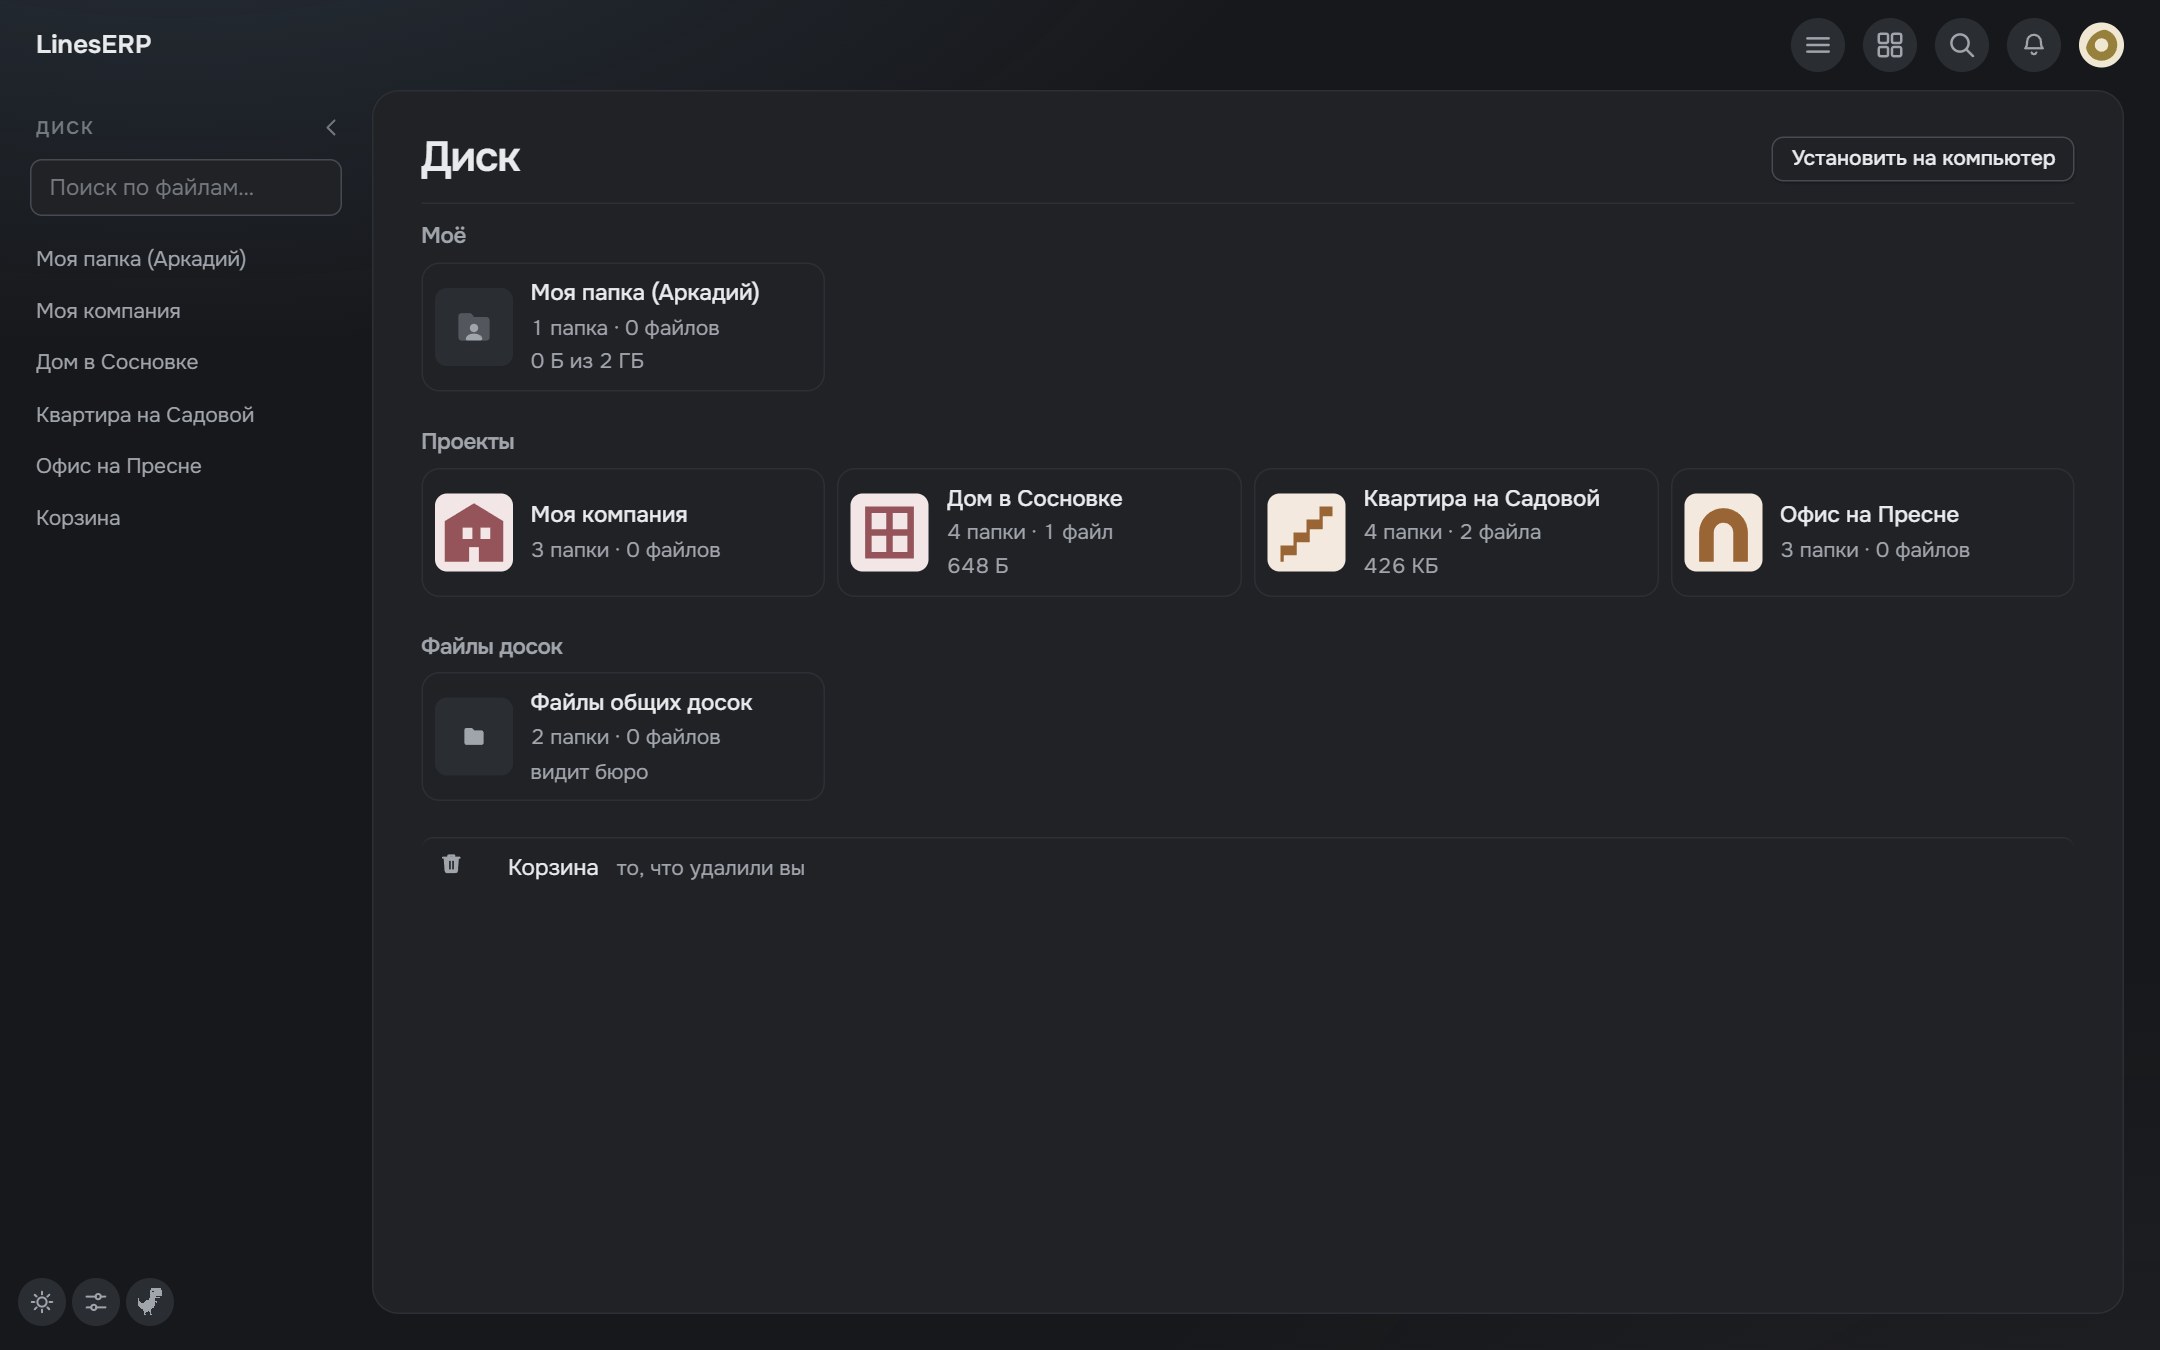Click the 'то, что удалили вы' caption
This screenshot has height=1350, width=2160.
coord(710,868)
